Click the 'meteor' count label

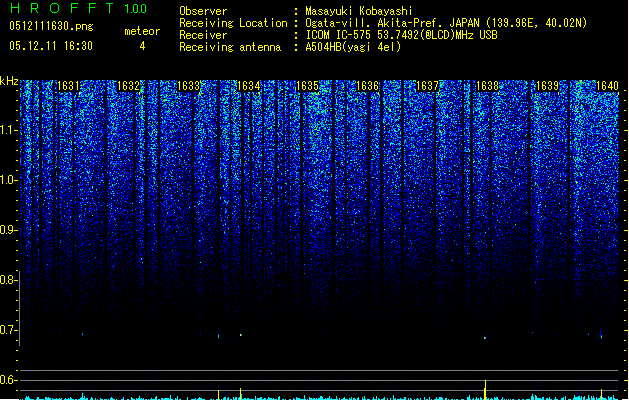coord(142,31)
